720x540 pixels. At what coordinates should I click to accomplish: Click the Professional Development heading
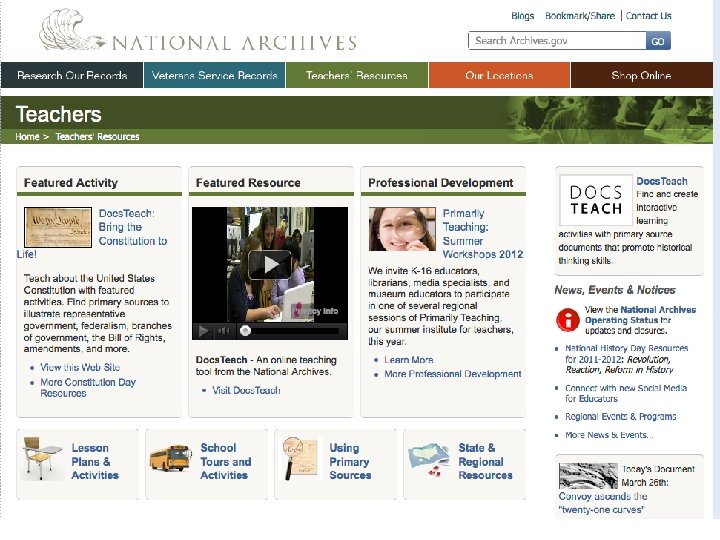tap(440, 183)
